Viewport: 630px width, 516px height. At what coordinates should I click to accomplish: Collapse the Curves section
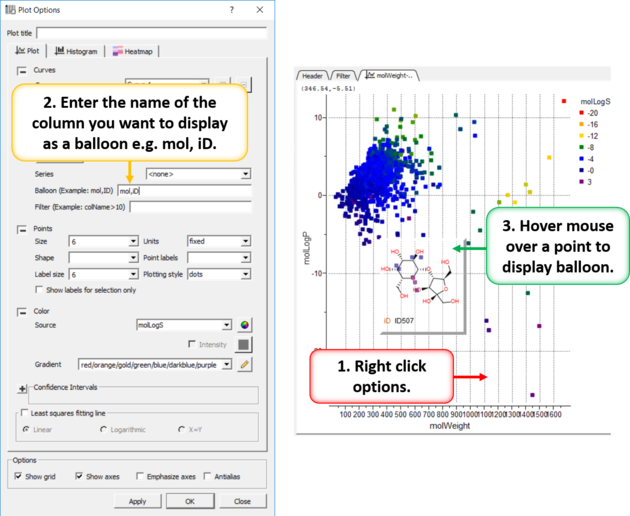click(x=22, y=71)
